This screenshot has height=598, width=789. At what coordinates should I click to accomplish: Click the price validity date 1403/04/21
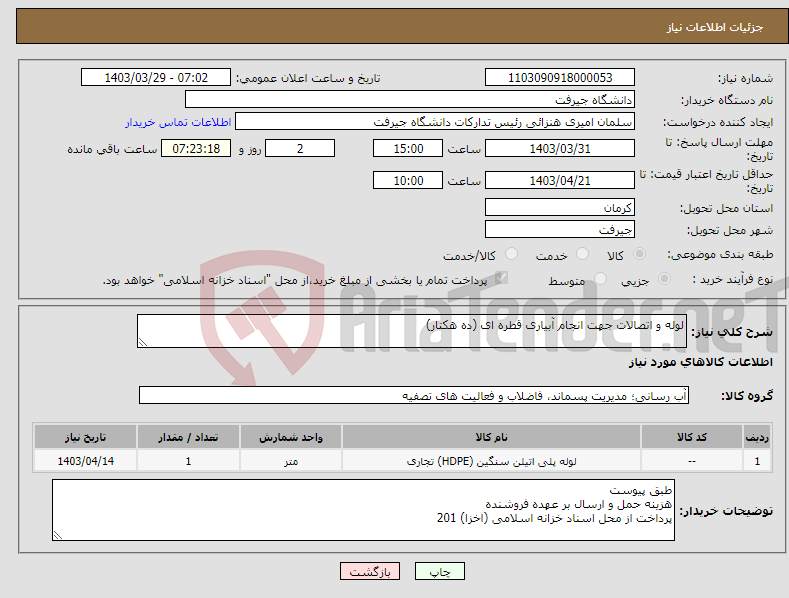click(x=560, y=180)
